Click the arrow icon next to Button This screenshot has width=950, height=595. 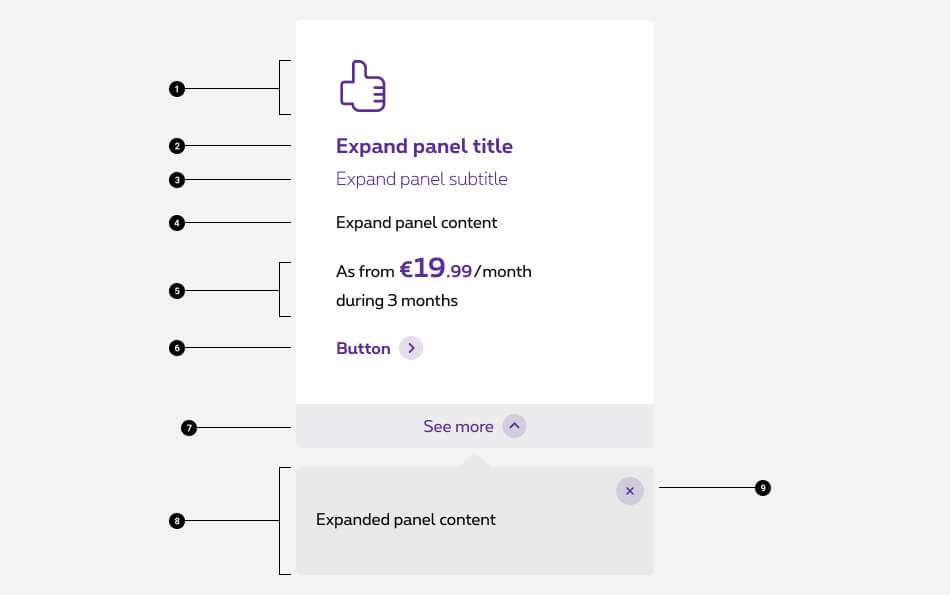click(411, 348)
